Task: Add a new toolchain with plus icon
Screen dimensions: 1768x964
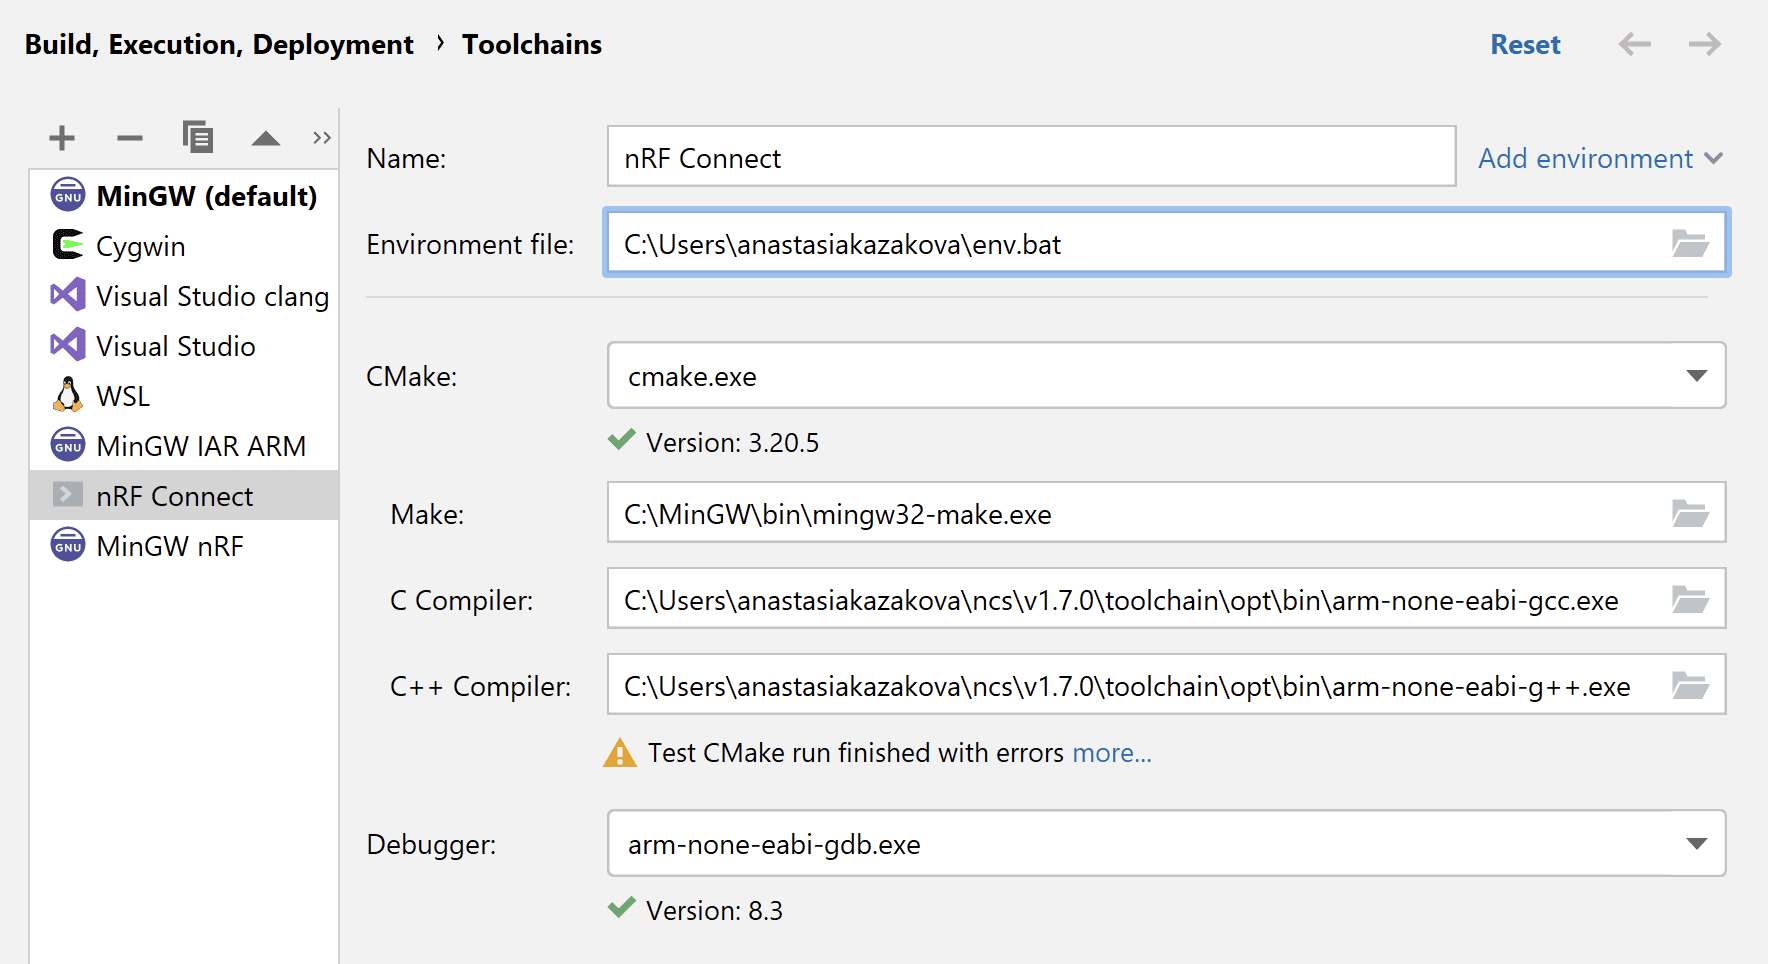Action: pyautogui.click(x=62, y=138)
